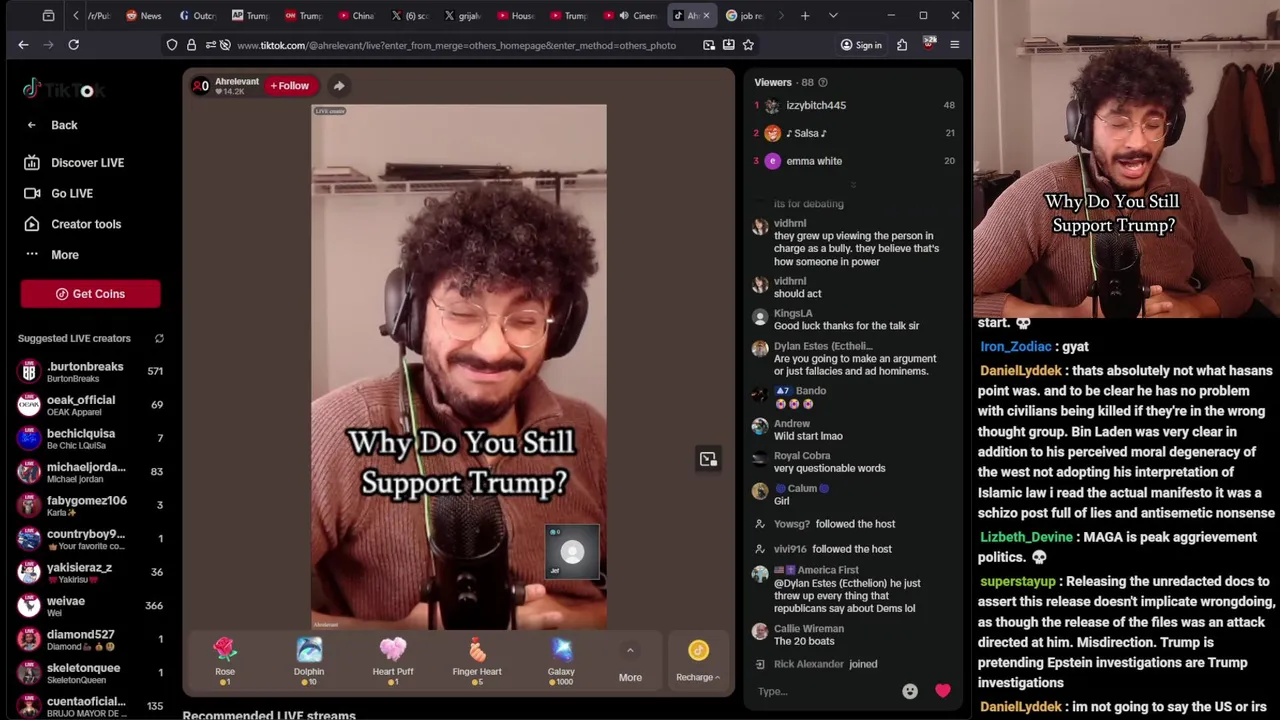Follow Ahrelevant
The width and height of the screenshot is (1280, 720).
289,86
